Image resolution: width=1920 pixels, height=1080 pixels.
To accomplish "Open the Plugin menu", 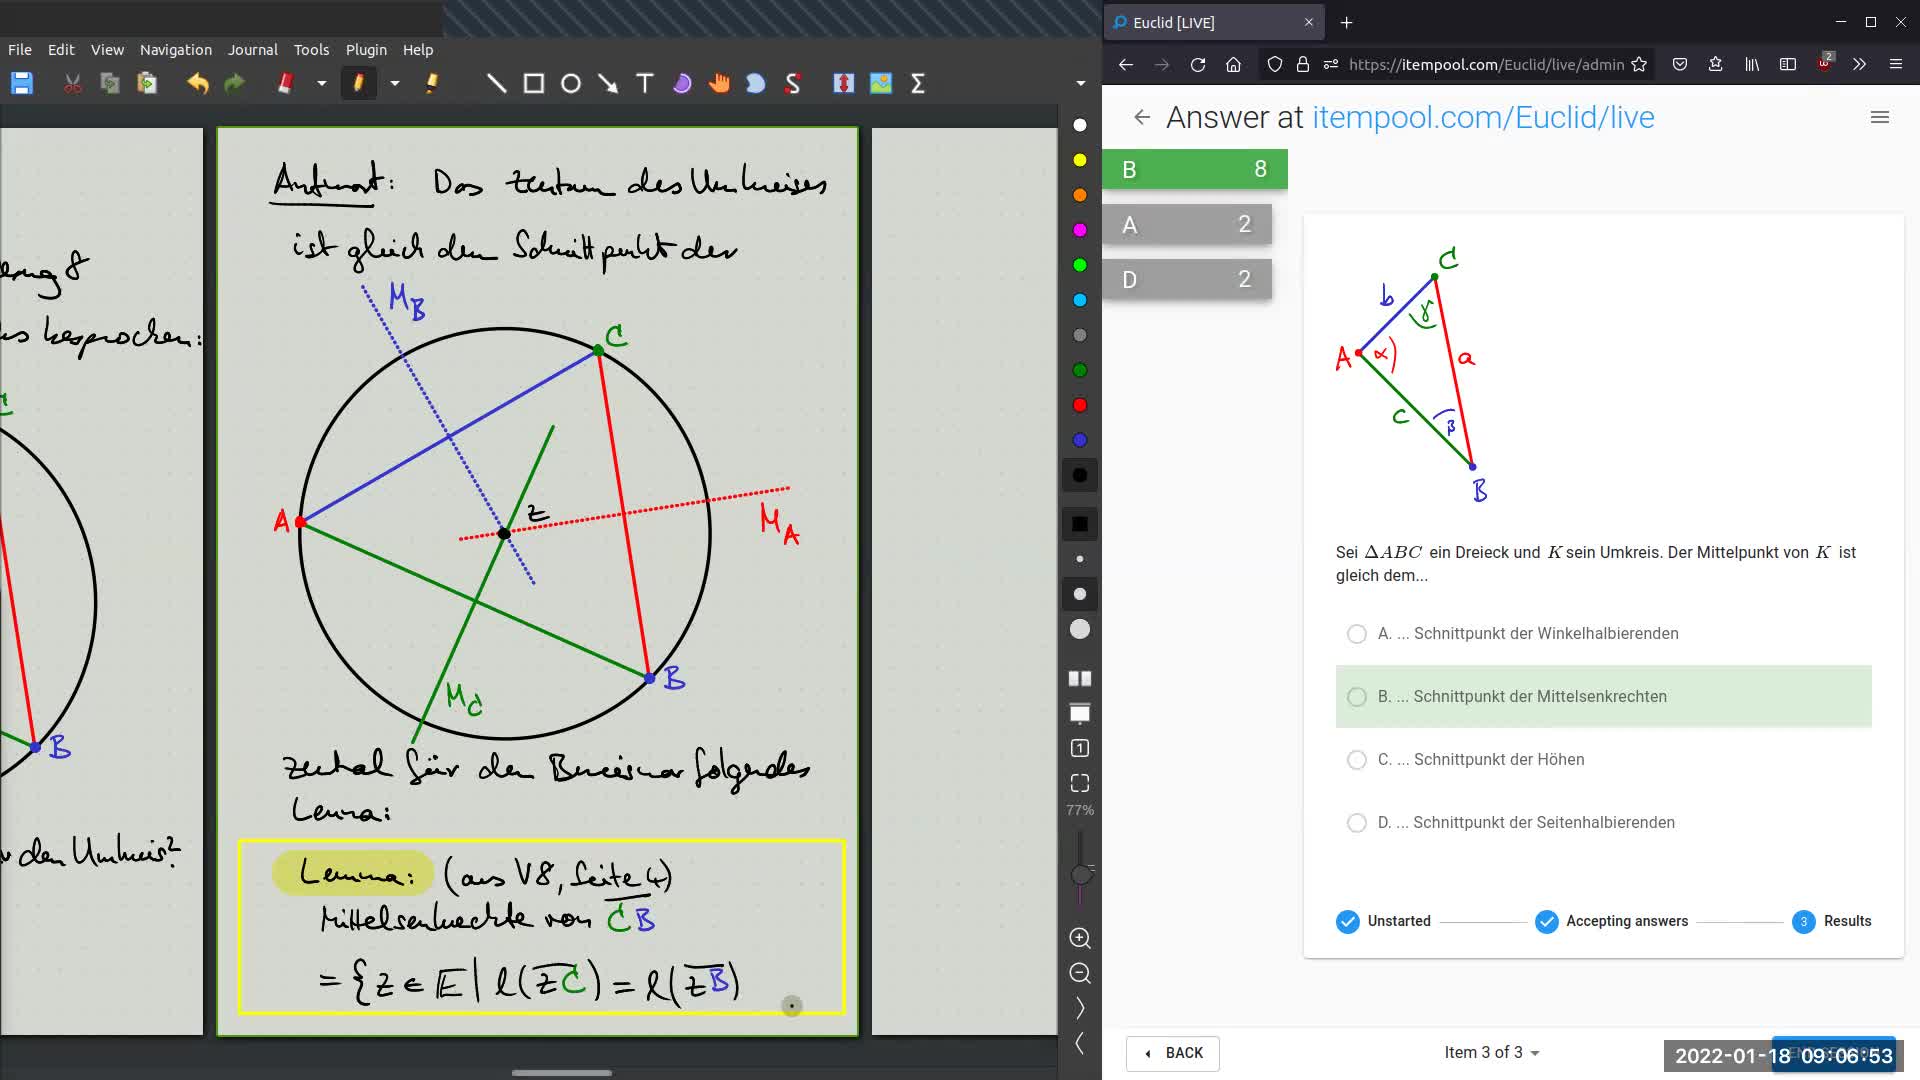I will coord(367,49).
